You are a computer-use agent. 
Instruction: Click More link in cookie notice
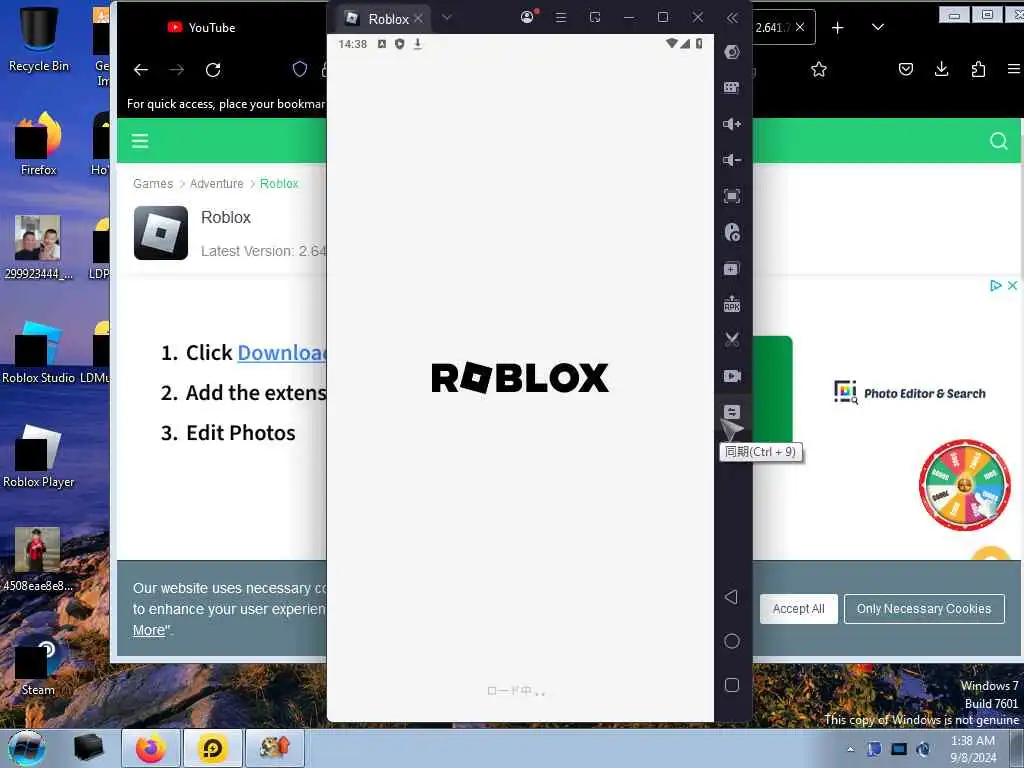(149, 630)
